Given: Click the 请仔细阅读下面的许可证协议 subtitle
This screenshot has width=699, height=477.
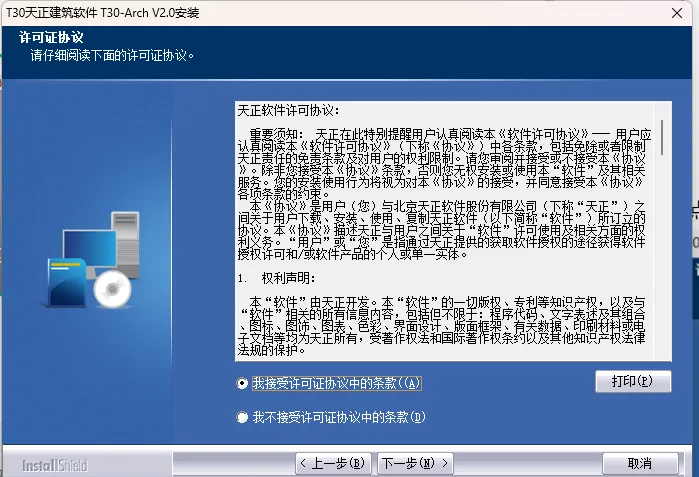Looking at the screenshot, I should (x=112, y=56).
